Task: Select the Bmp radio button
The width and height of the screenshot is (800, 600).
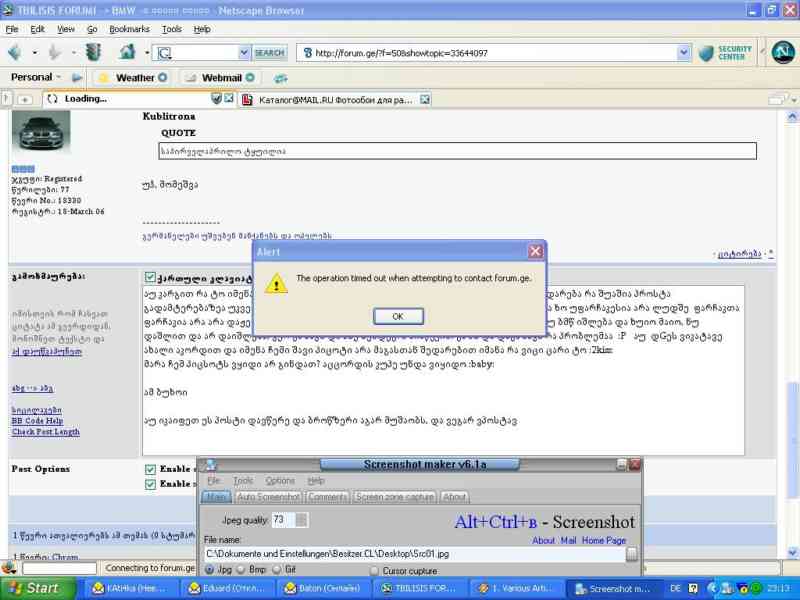Action: point(241,569)
